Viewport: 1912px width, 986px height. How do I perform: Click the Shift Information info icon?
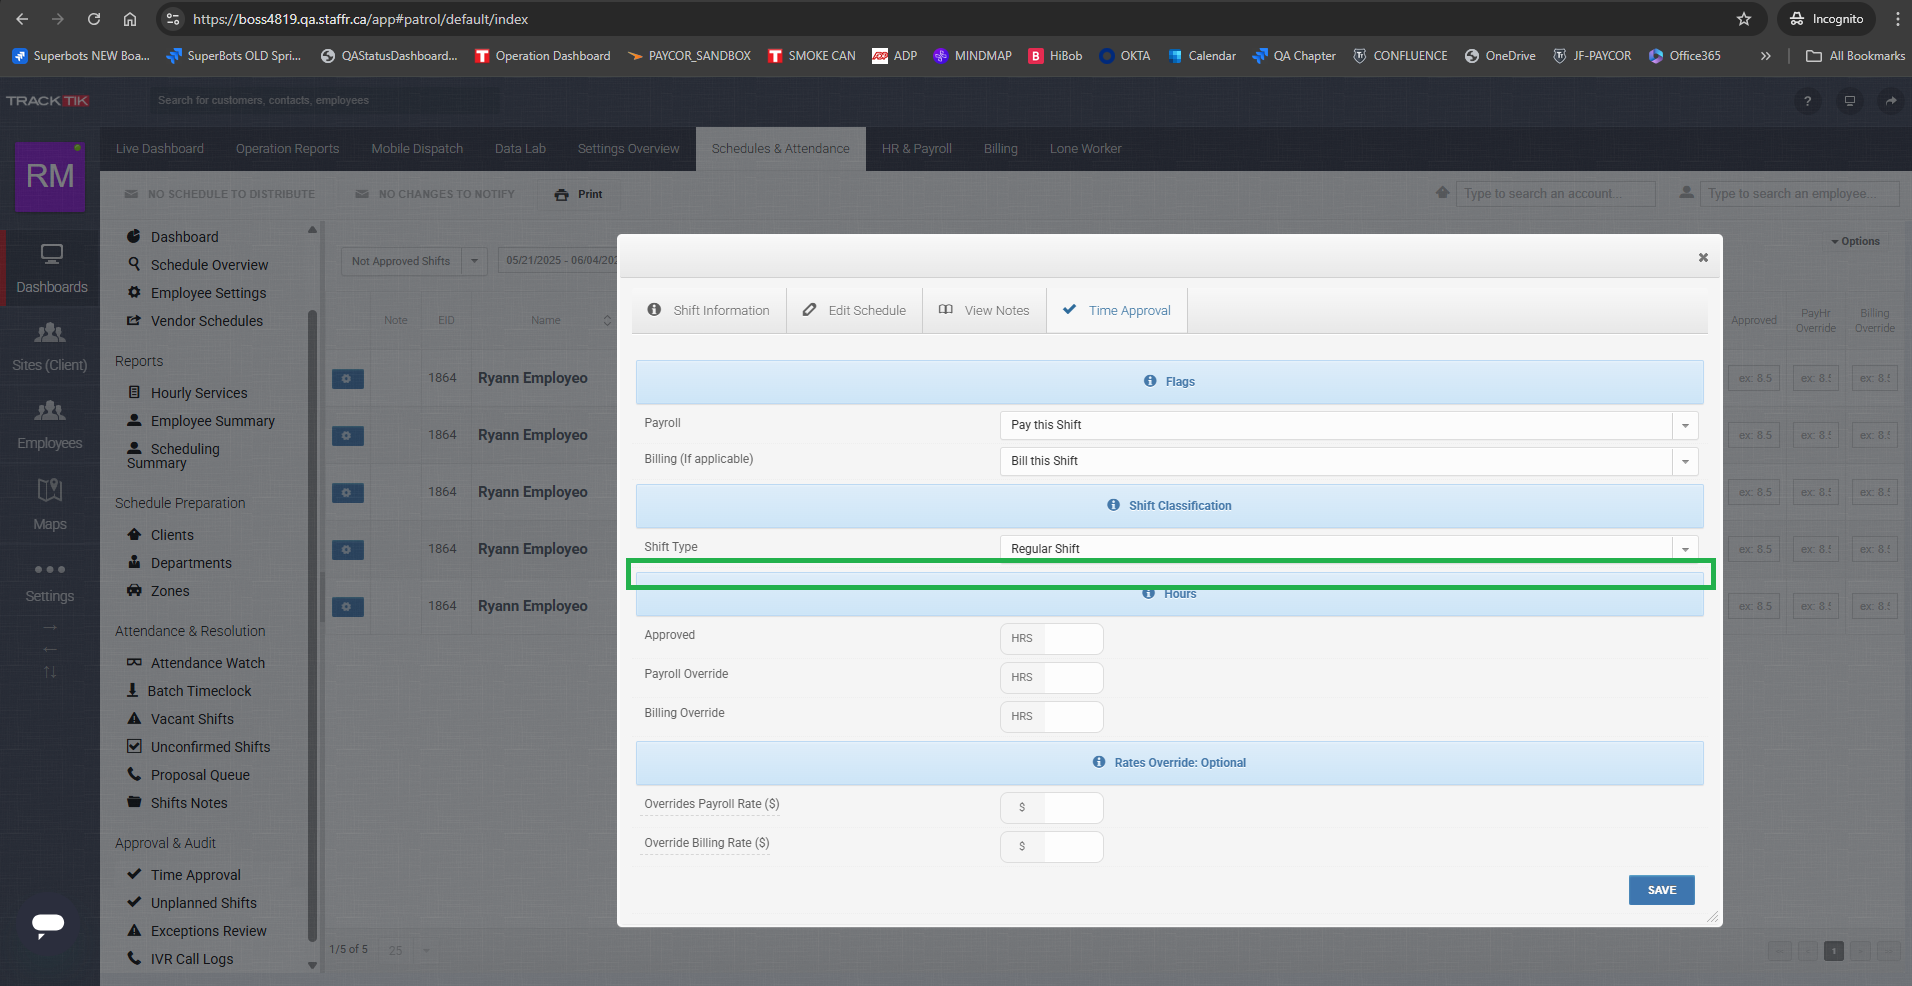(654, 310)
